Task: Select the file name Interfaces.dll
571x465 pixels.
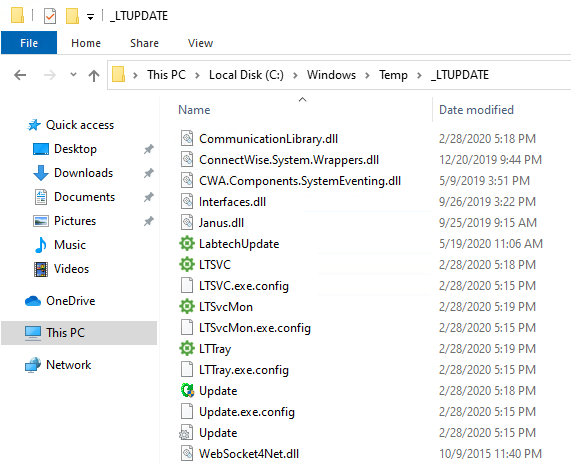Action: click(232, 202)
